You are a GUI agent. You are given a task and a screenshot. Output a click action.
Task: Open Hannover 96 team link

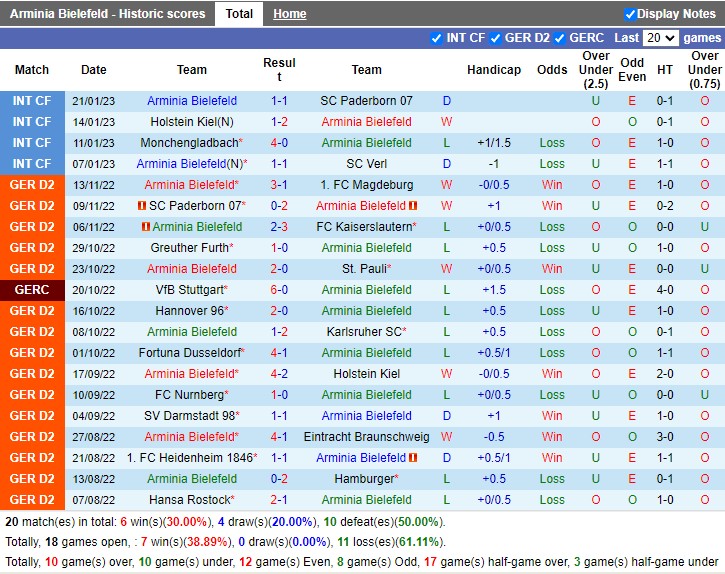click(190, 311)
